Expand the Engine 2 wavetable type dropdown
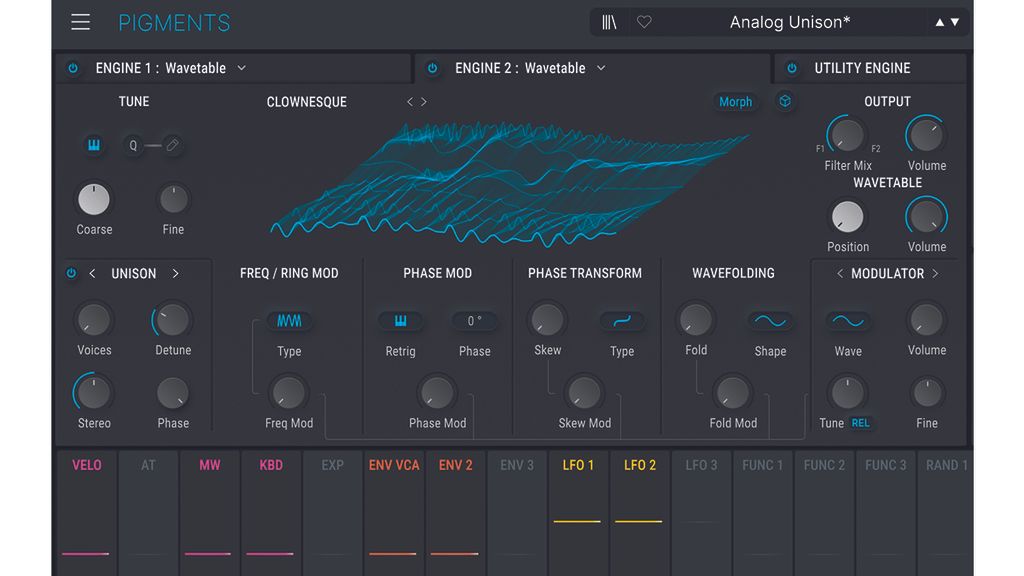The image size is (1024, 576). (x=600, y=68)
